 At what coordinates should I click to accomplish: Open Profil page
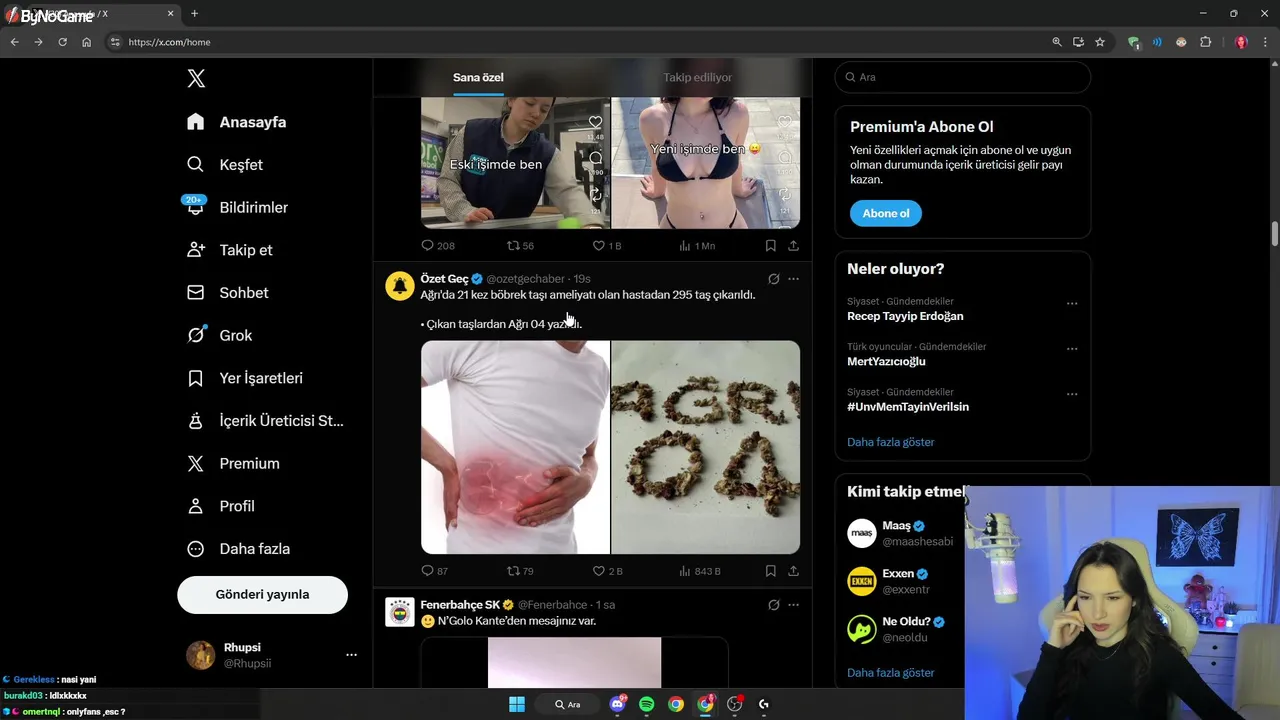221,506
